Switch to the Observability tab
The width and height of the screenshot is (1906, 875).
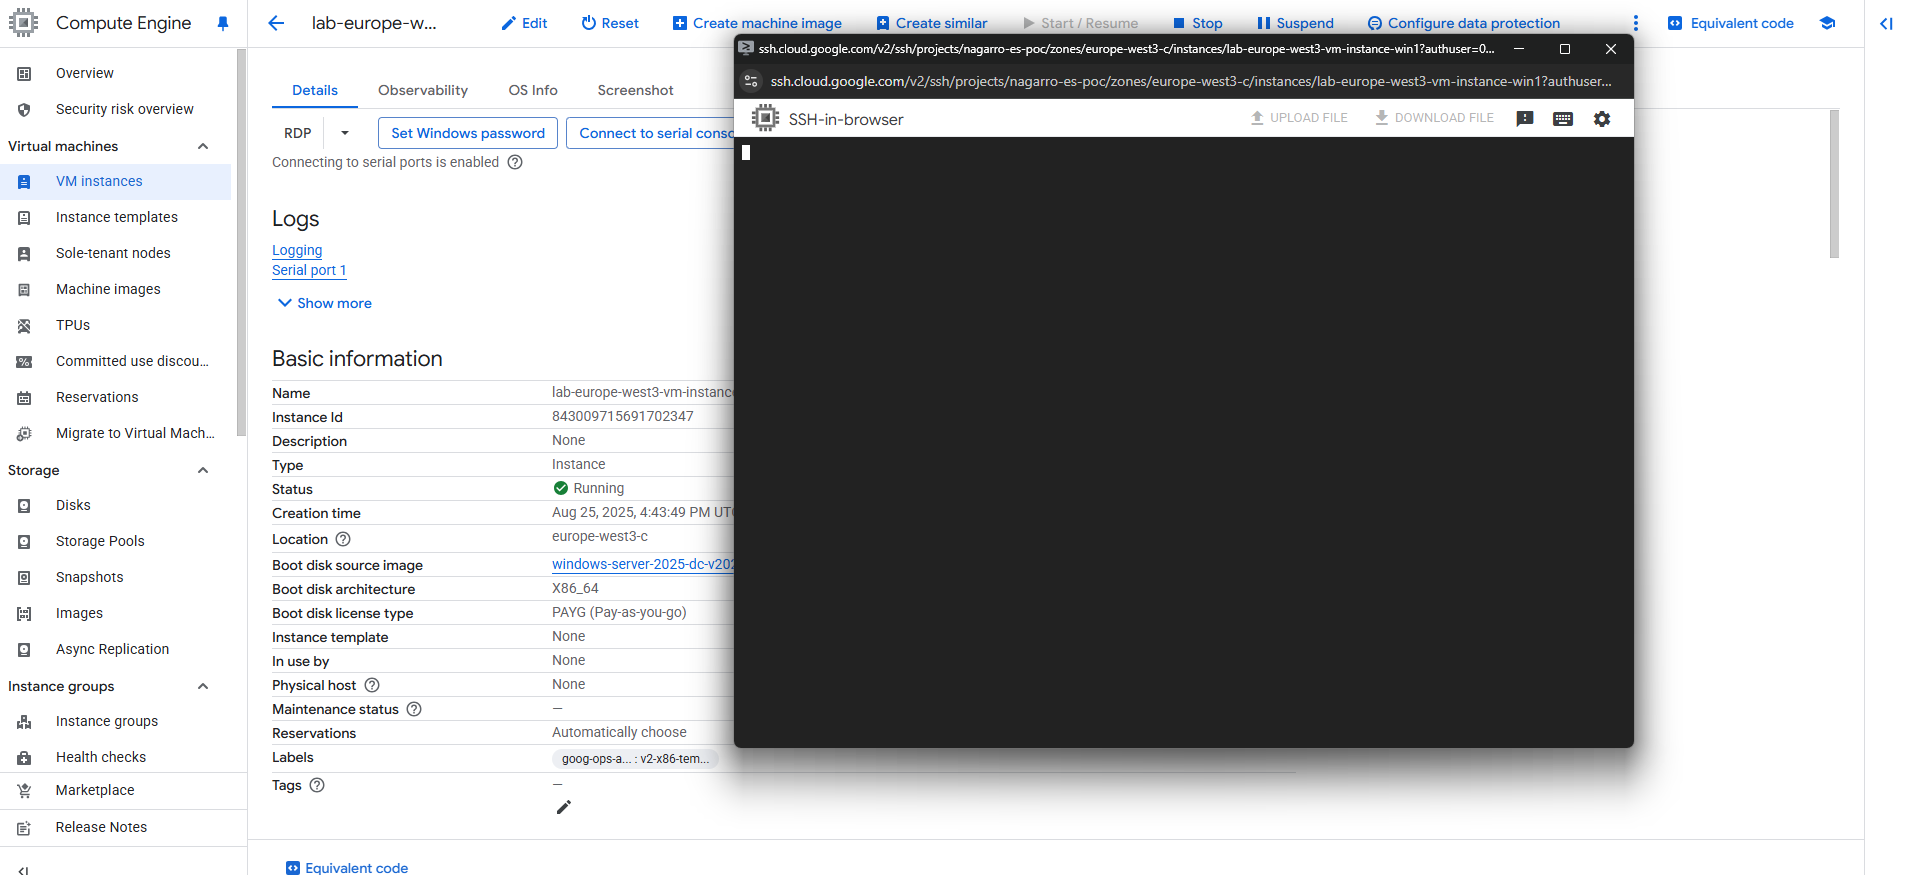pos(423,90)
